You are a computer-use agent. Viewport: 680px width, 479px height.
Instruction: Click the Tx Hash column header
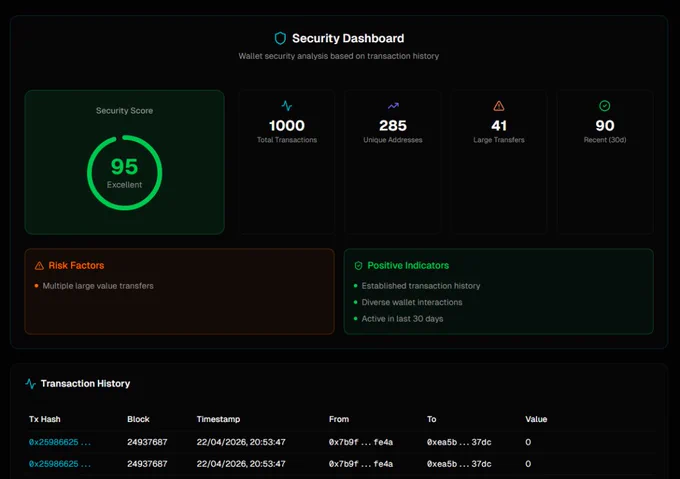click(45, 419)
